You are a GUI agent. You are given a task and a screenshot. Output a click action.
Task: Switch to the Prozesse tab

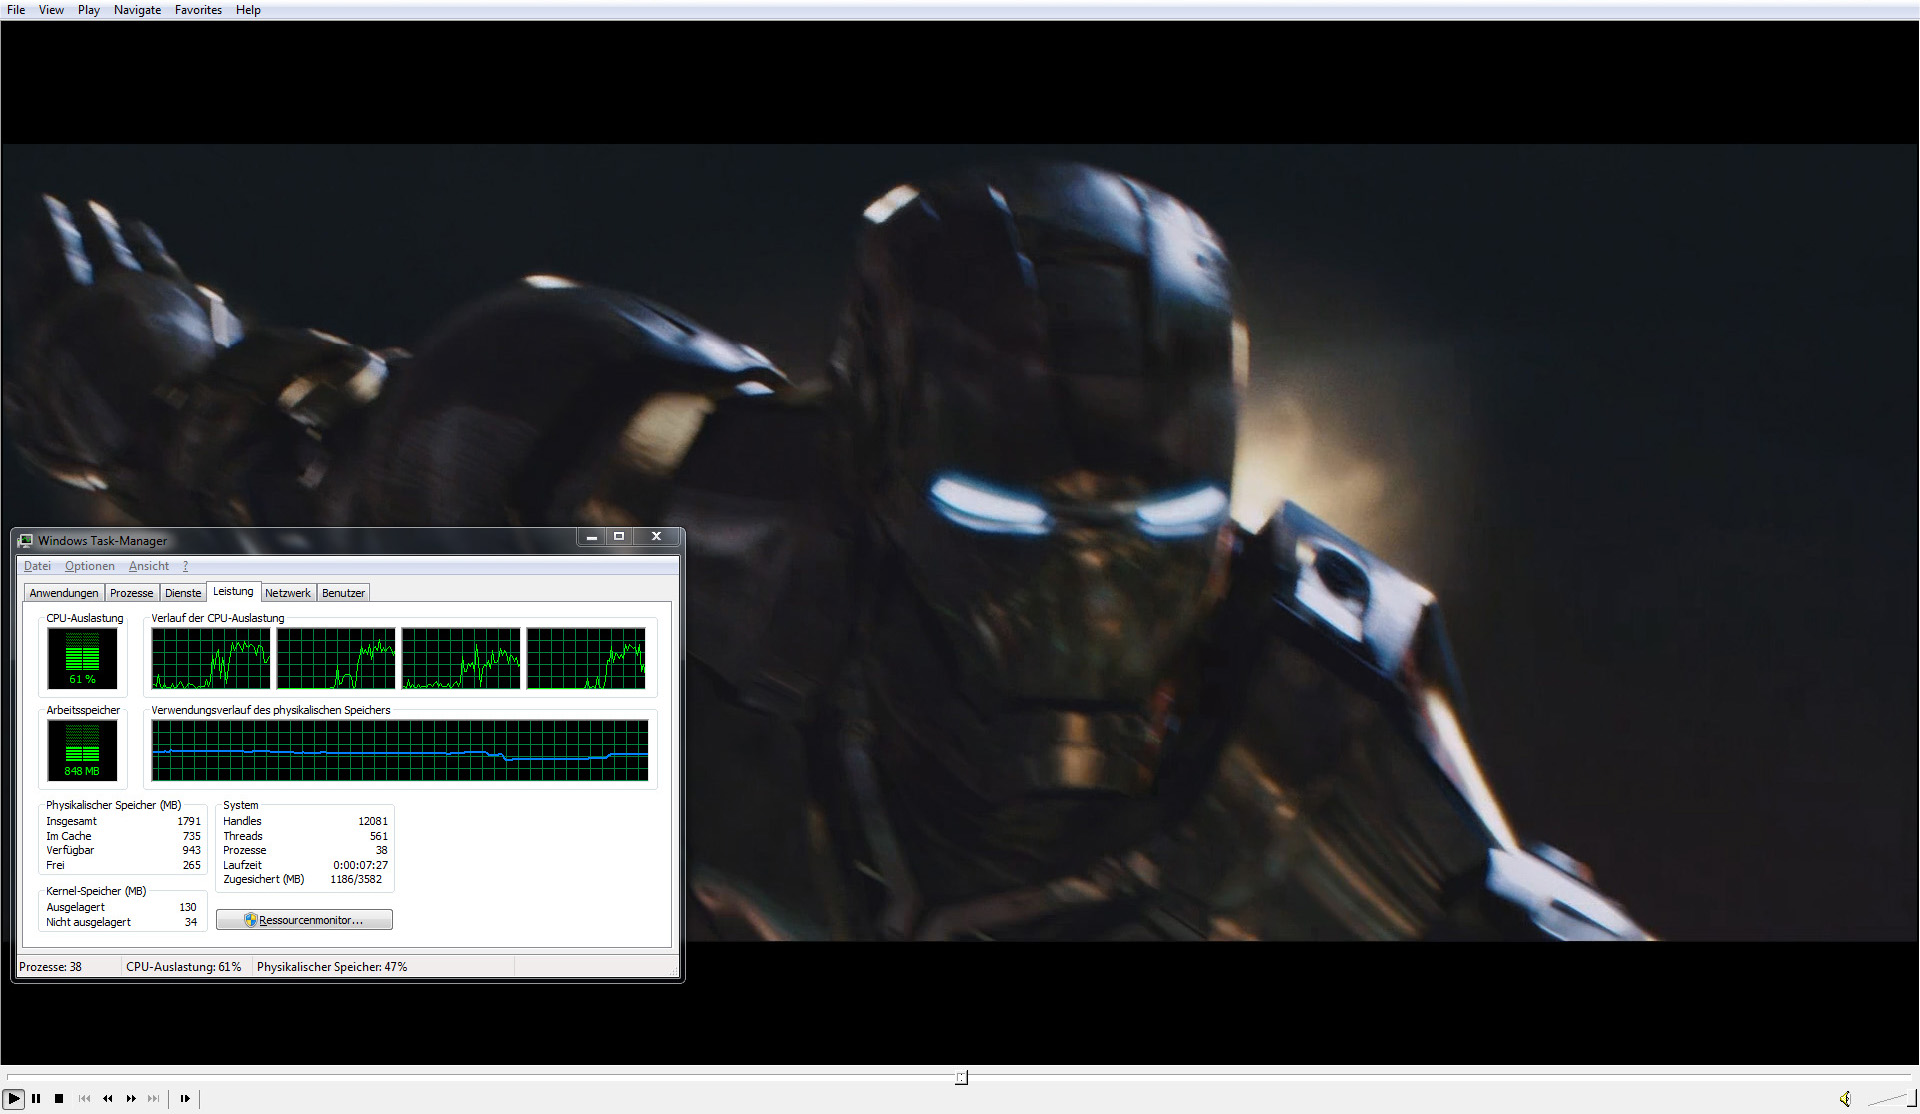(x=132, y=593)
